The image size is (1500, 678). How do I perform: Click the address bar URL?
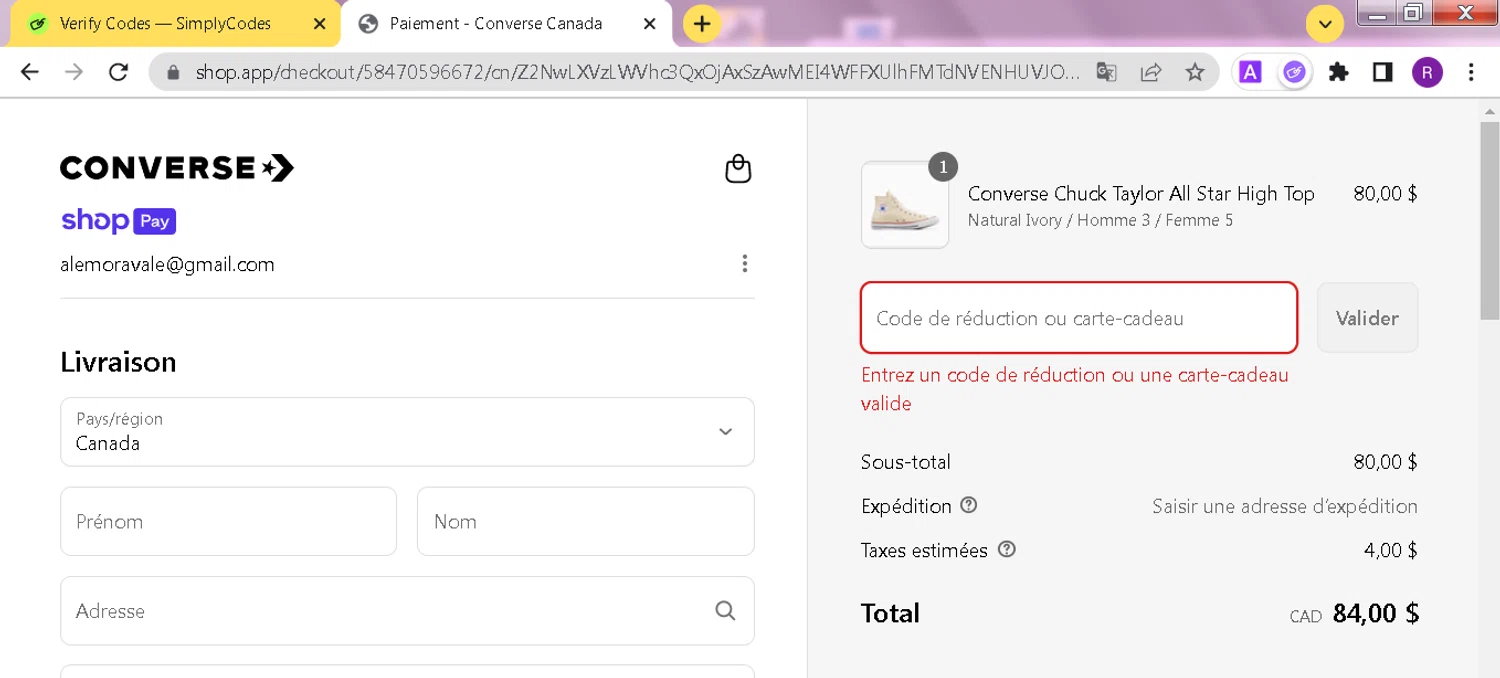(637, 72)
